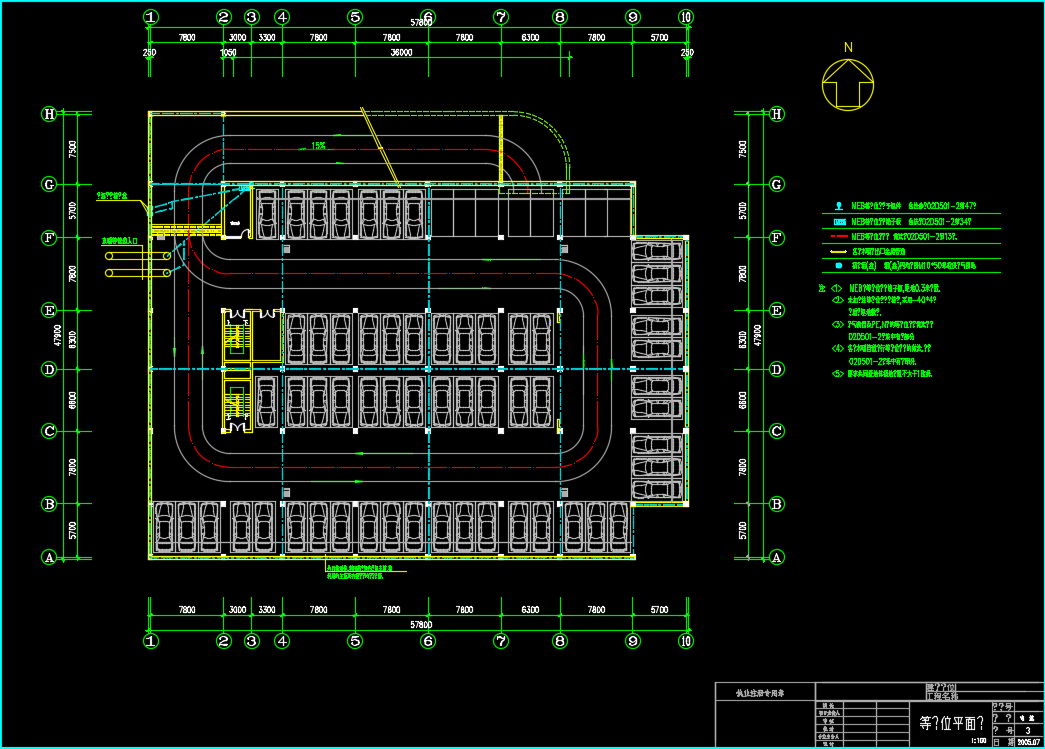Image resolution: width=1045 pixels, height=749 pixels.
Task: Select the 1:100 scale text
Action: pyautogui.click(x=977, y=742)
